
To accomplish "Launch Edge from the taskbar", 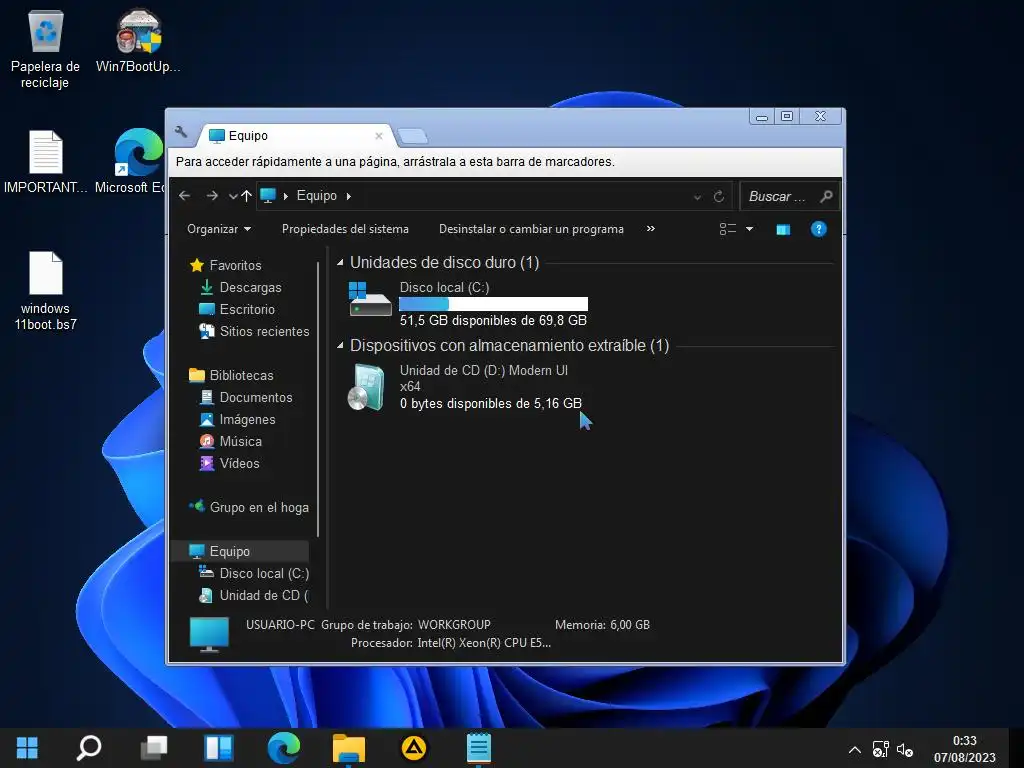I will click(x=283, y=748).
